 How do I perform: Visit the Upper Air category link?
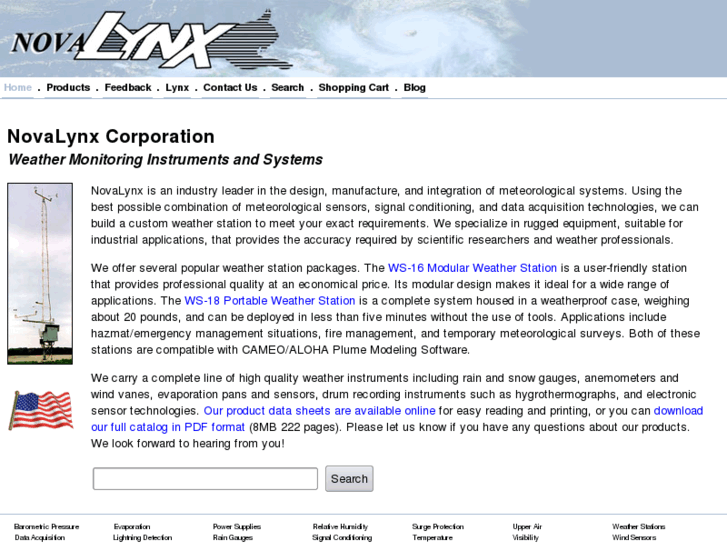click(527, 526)
